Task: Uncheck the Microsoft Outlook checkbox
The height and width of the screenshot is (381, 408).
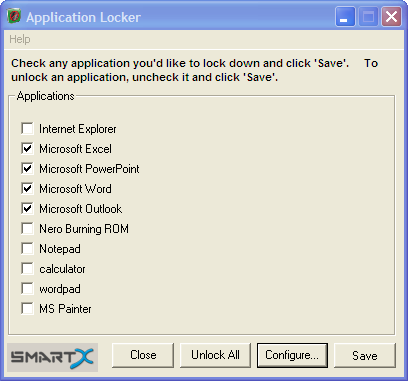Action: click(x=27, y=208)
